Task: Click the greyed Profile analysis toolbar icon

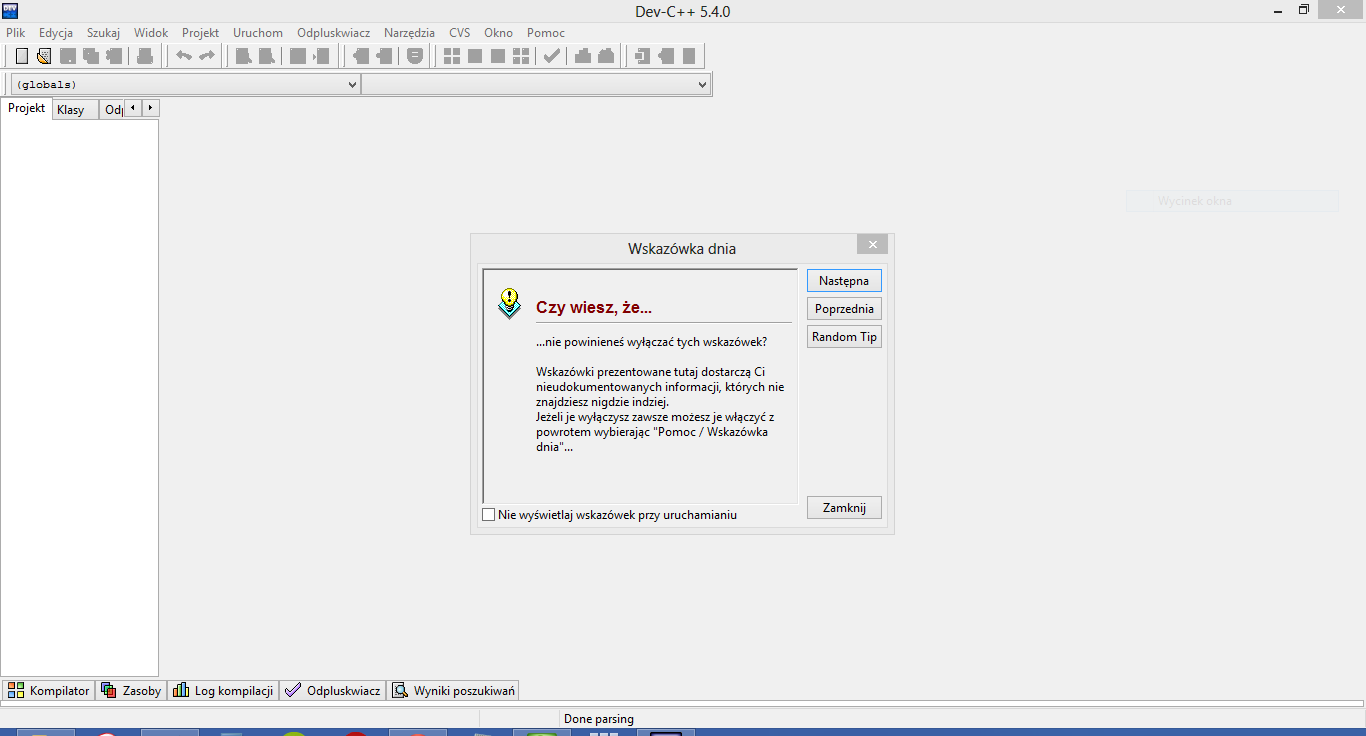Action: click(582, 56)
